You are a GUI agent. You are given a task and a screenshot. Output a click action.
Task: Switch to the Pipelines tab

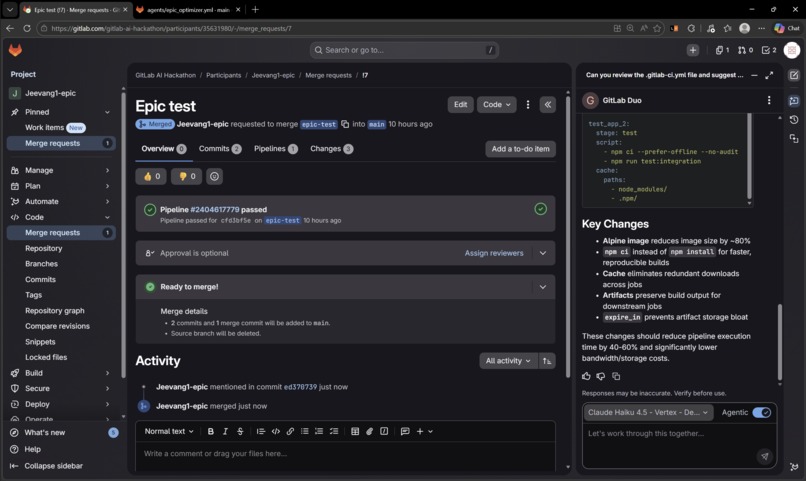[x=276, y=149]
